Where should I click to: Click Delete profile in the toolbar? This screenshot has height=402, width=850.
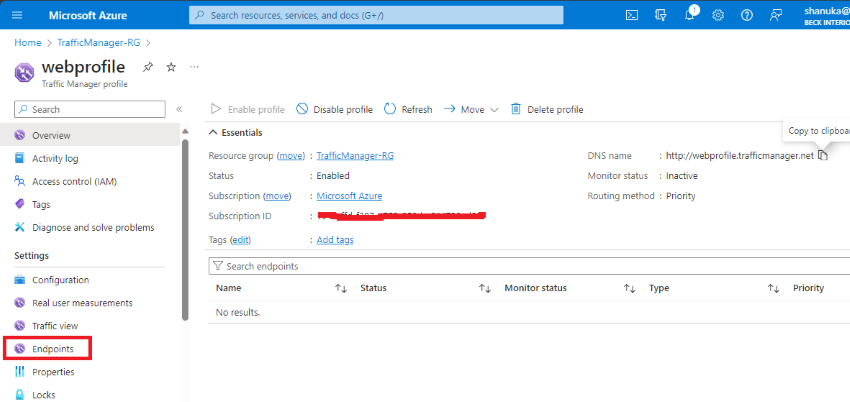point(547,109)
